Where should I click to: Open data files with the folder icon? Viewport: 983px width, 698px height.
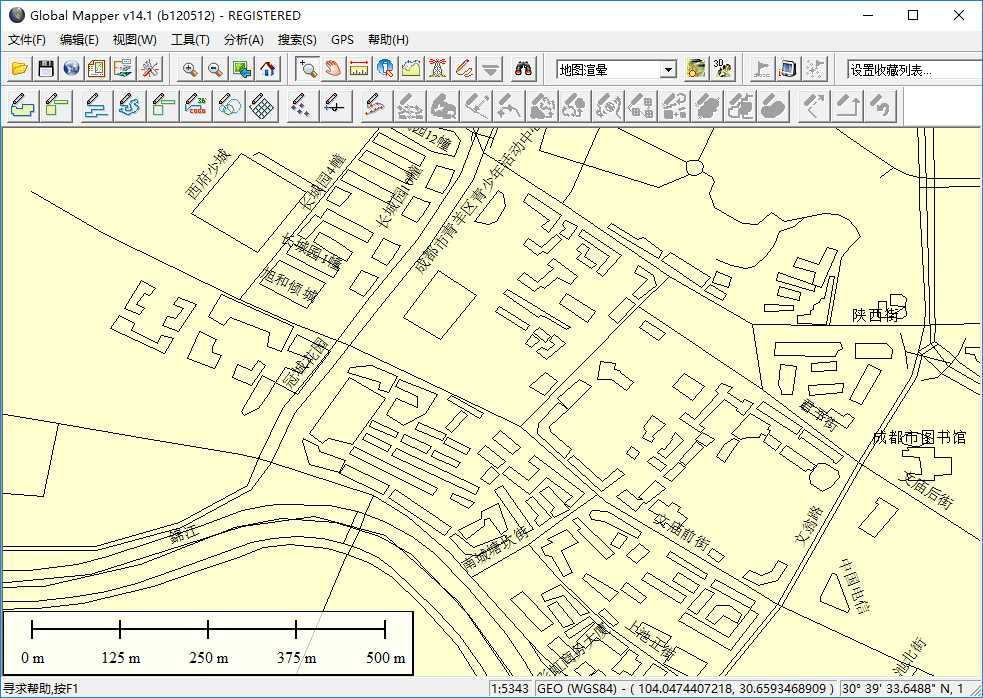(x=19, y=68)
